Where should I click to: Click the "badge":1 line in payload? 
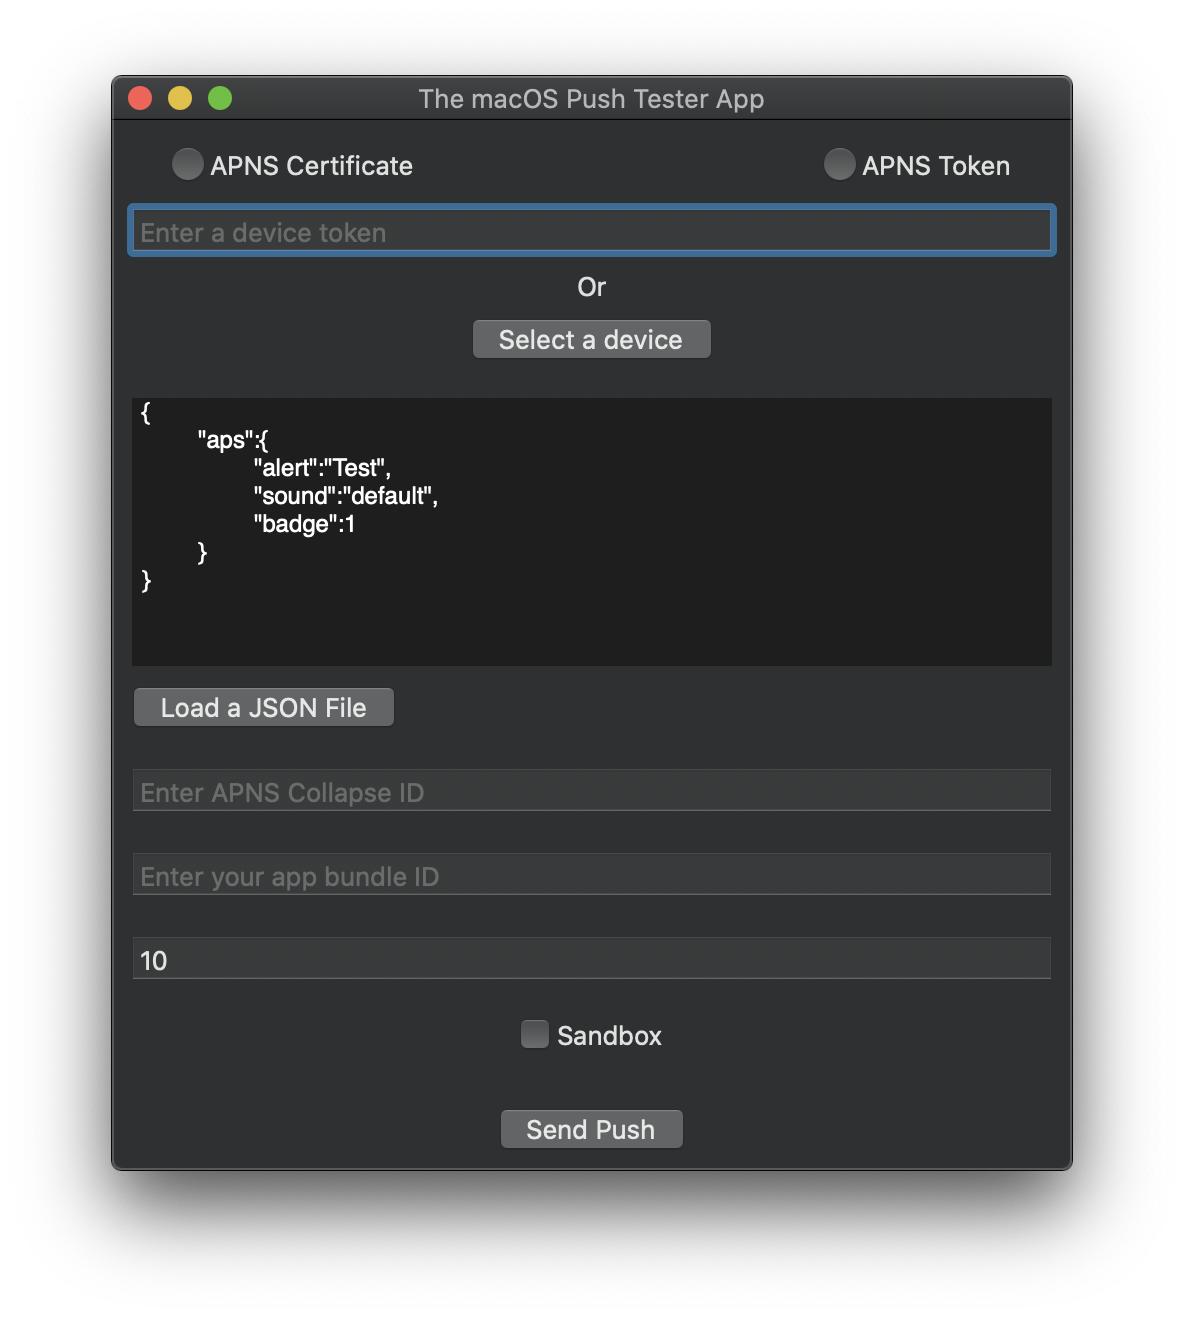pos(304,524)
